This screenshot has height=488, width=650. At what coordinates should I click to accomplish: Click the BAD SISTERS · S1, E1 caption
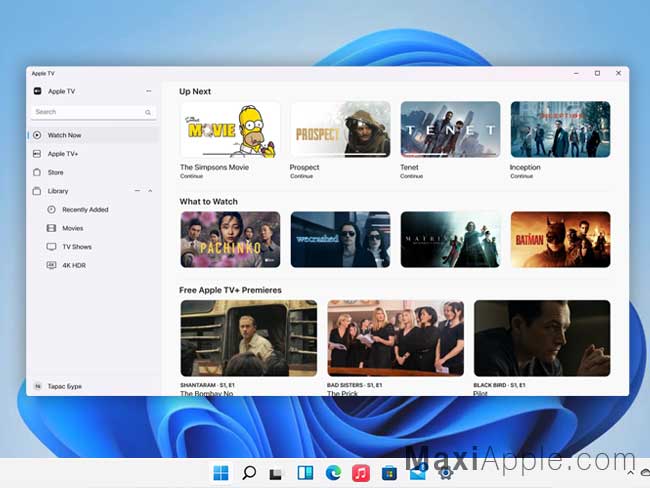coord(354,385)
